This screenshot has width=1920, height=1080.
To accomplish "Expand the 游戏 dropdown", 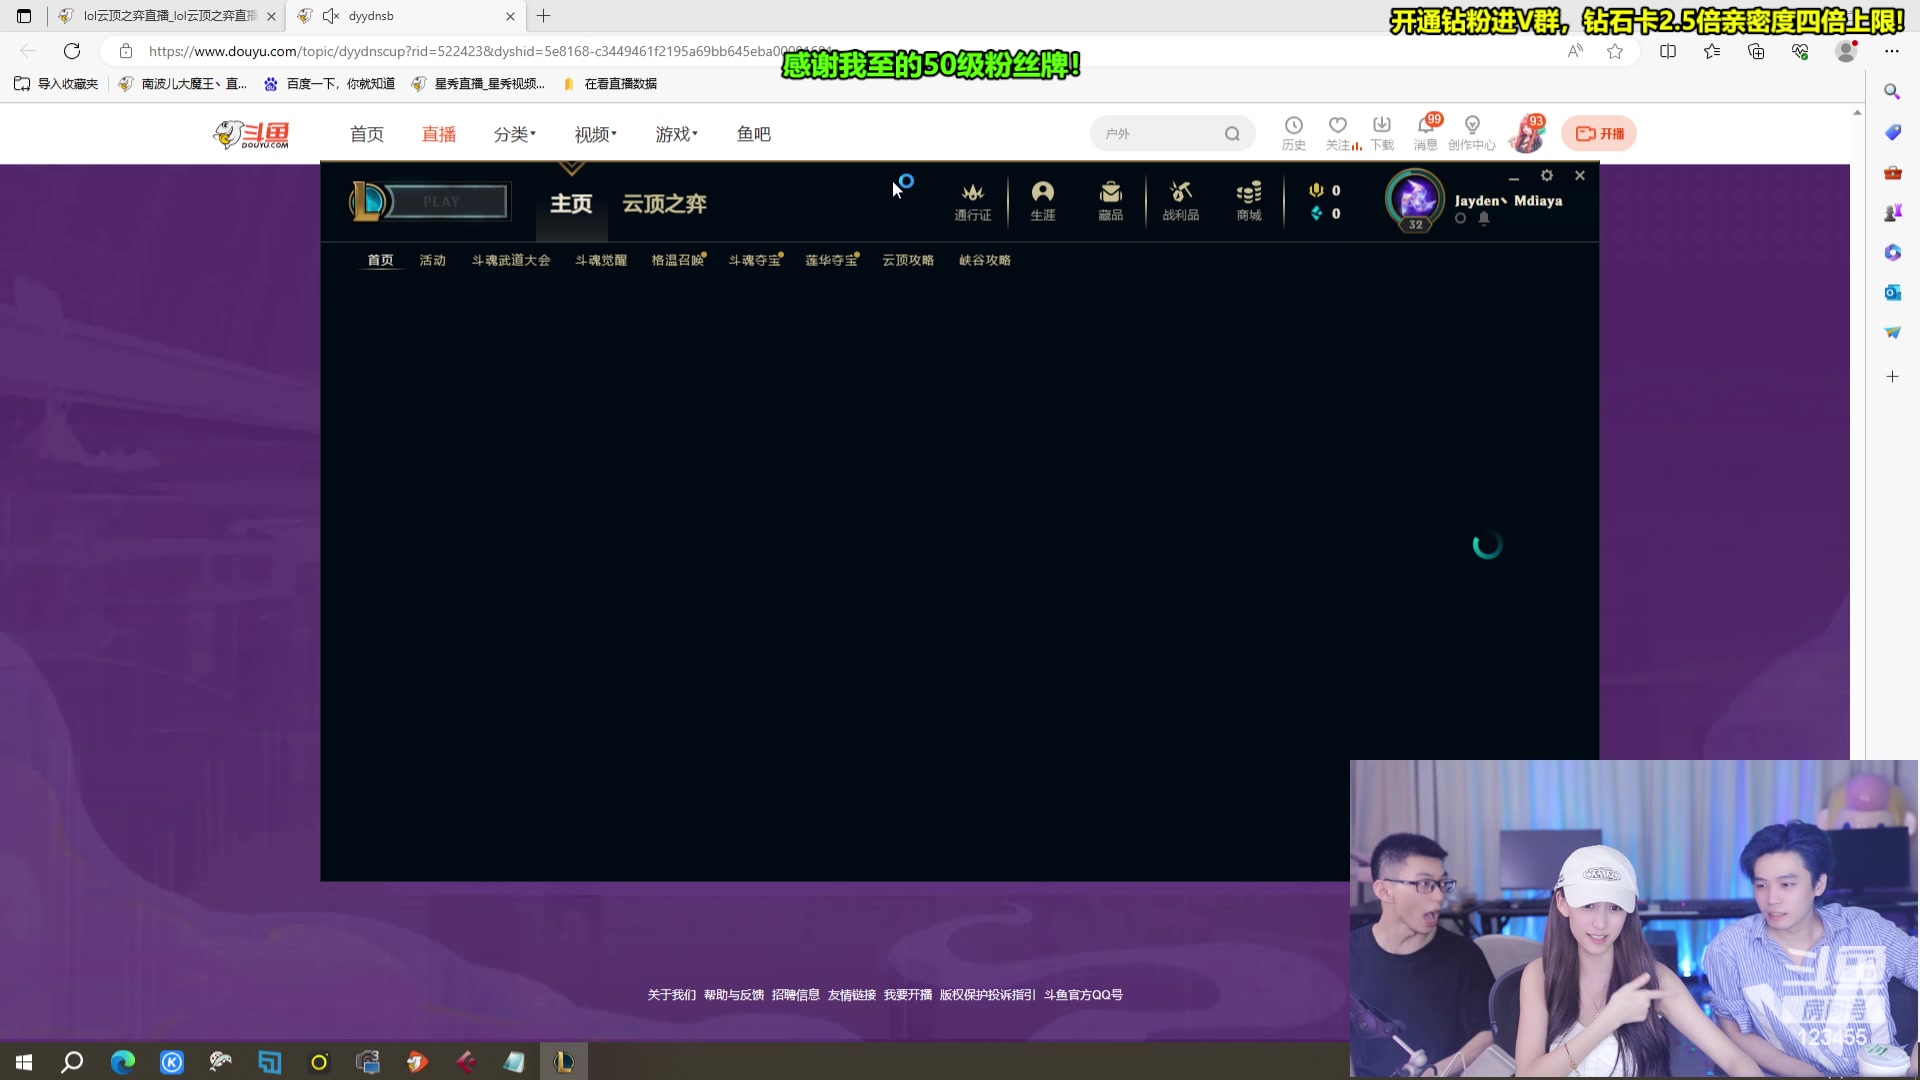I will [x=677, y=134].
